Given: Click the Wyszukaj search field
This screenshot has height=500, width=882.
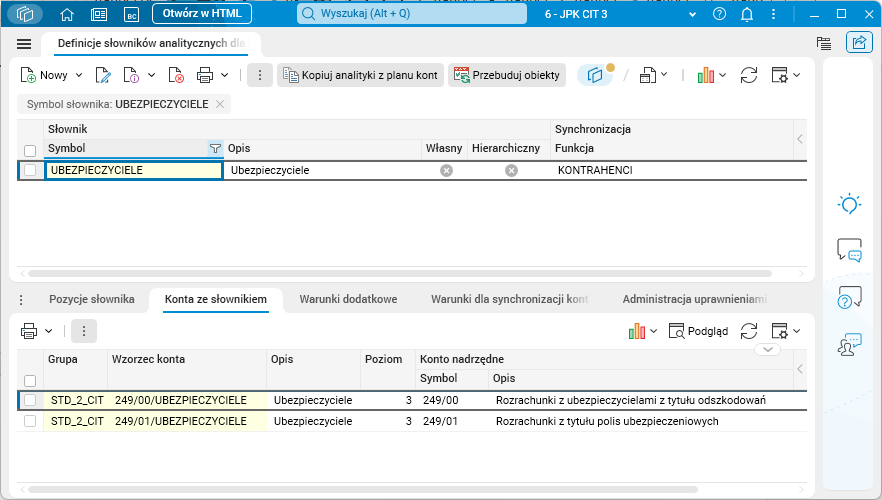Looking at the screenshot, I should click(x=412, y=13).
